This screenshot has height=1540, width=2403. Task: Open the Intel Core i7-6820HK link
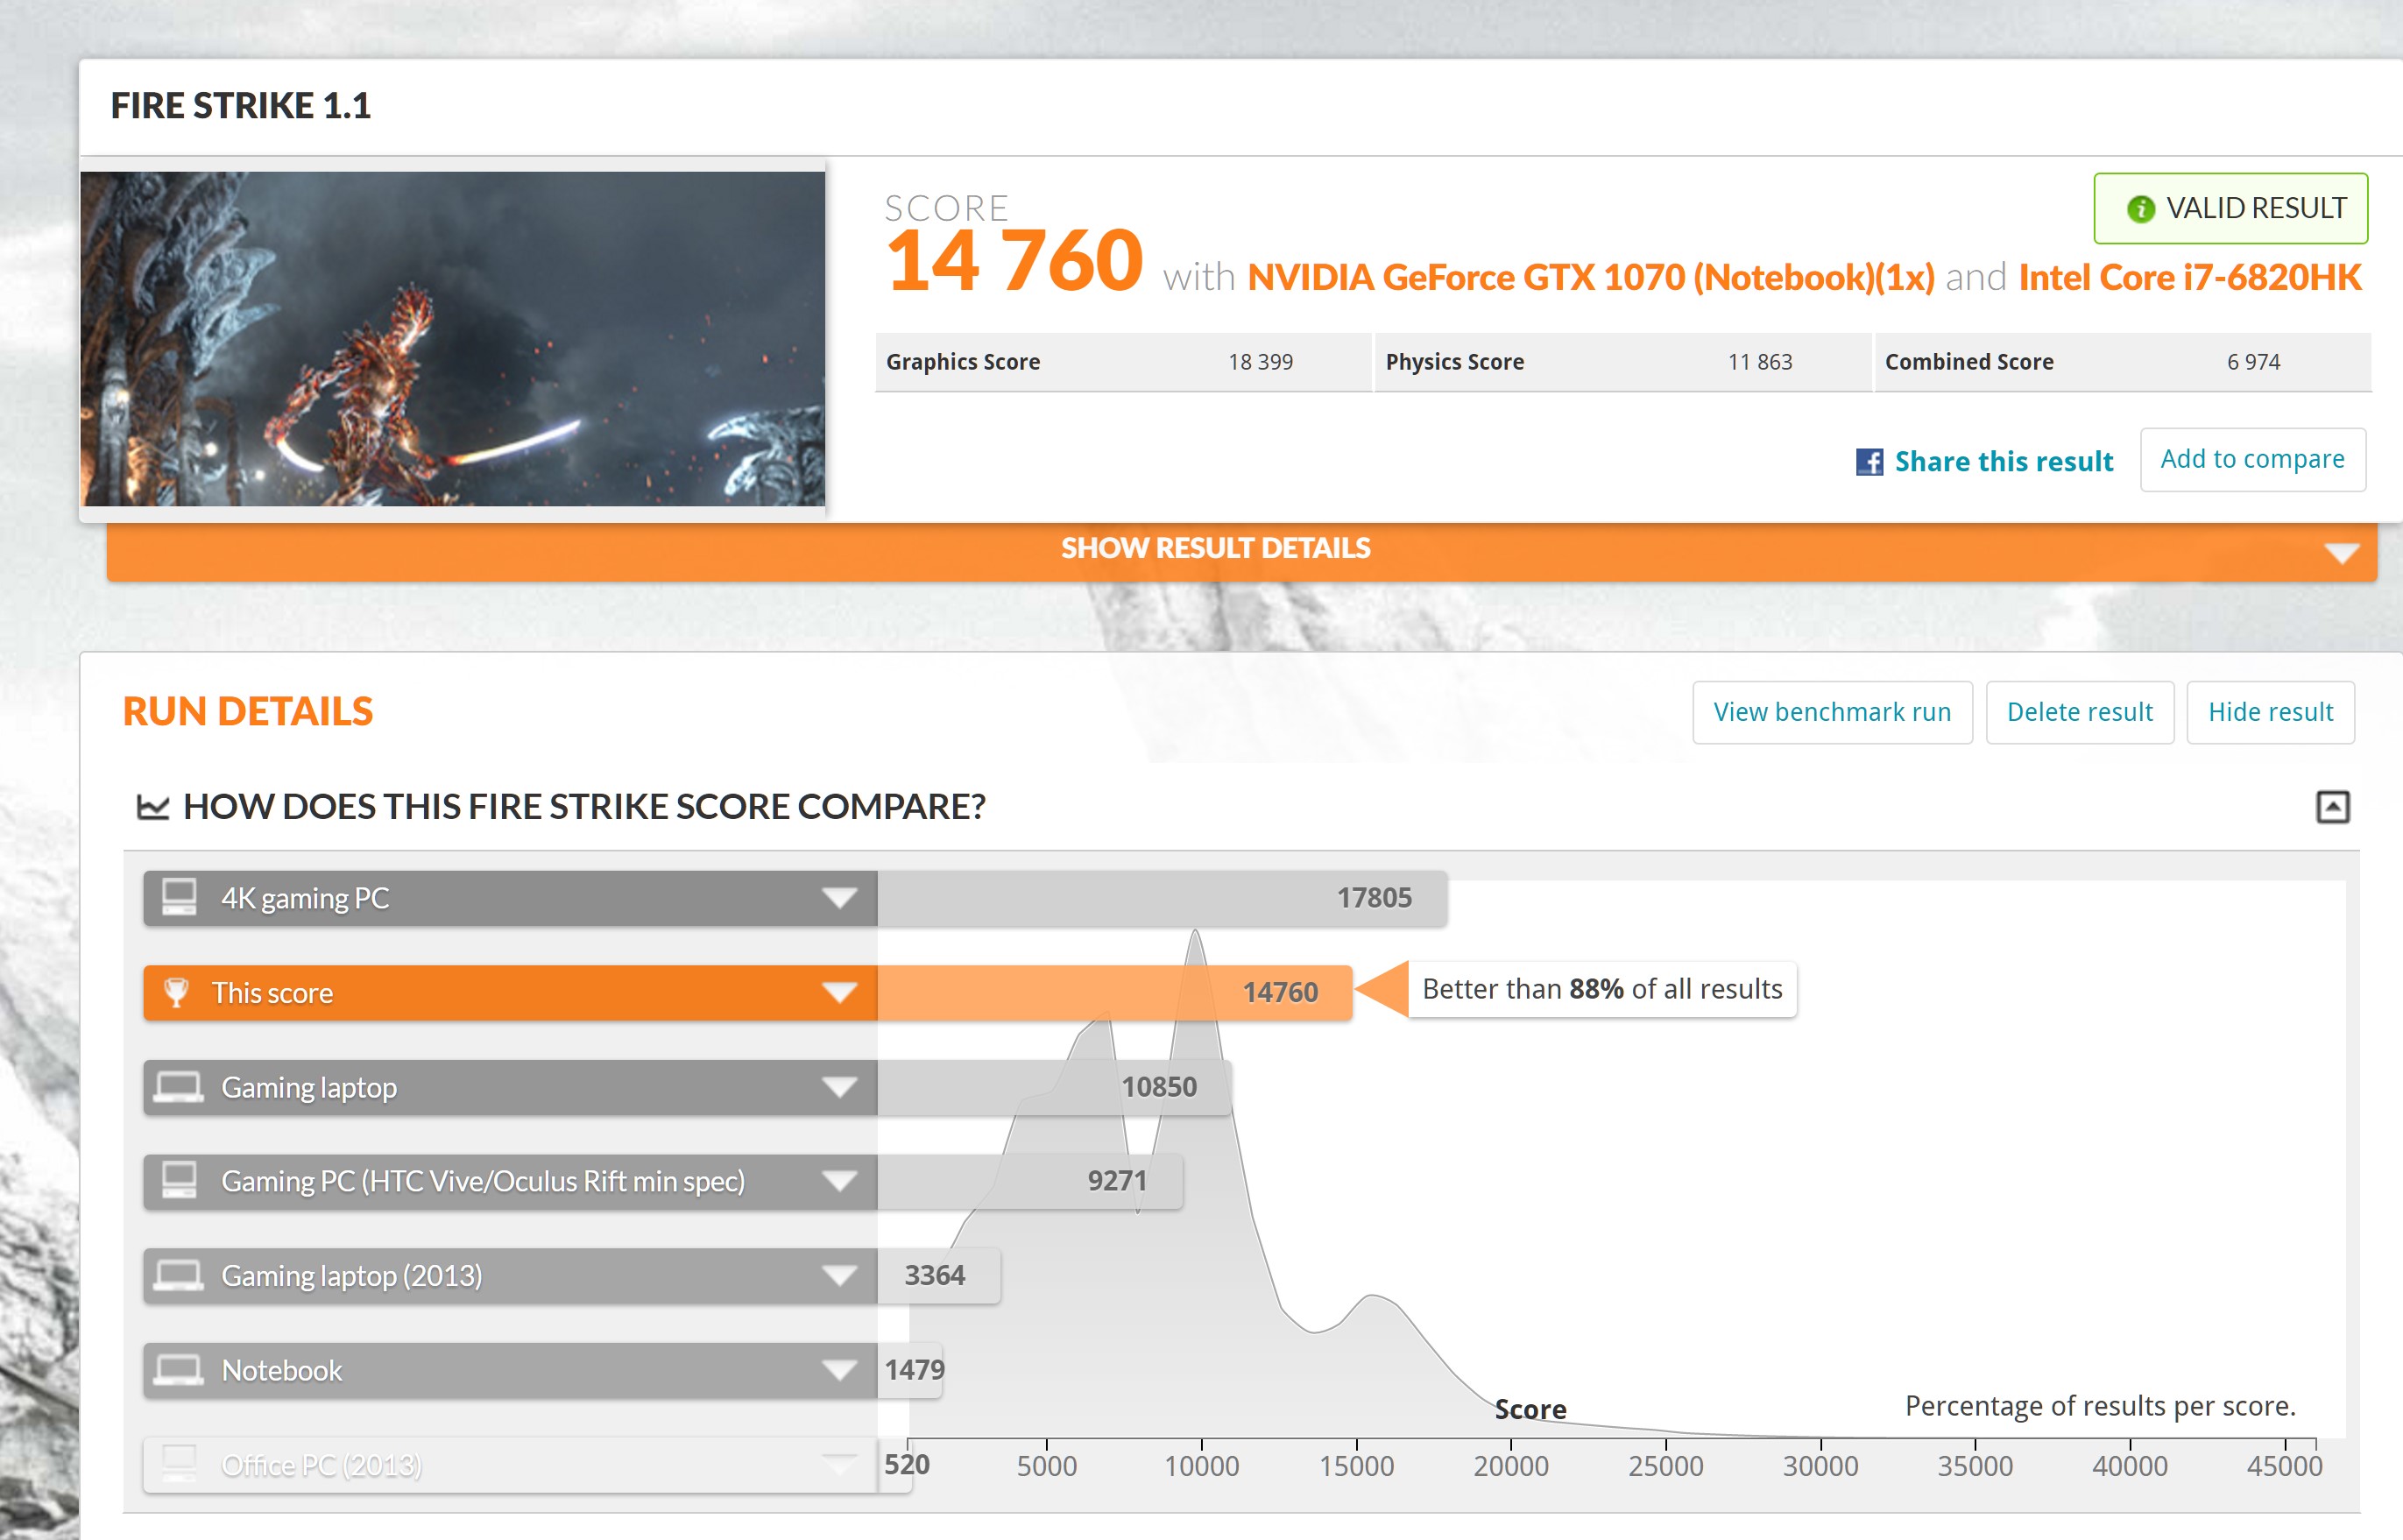pos(2190,277)
